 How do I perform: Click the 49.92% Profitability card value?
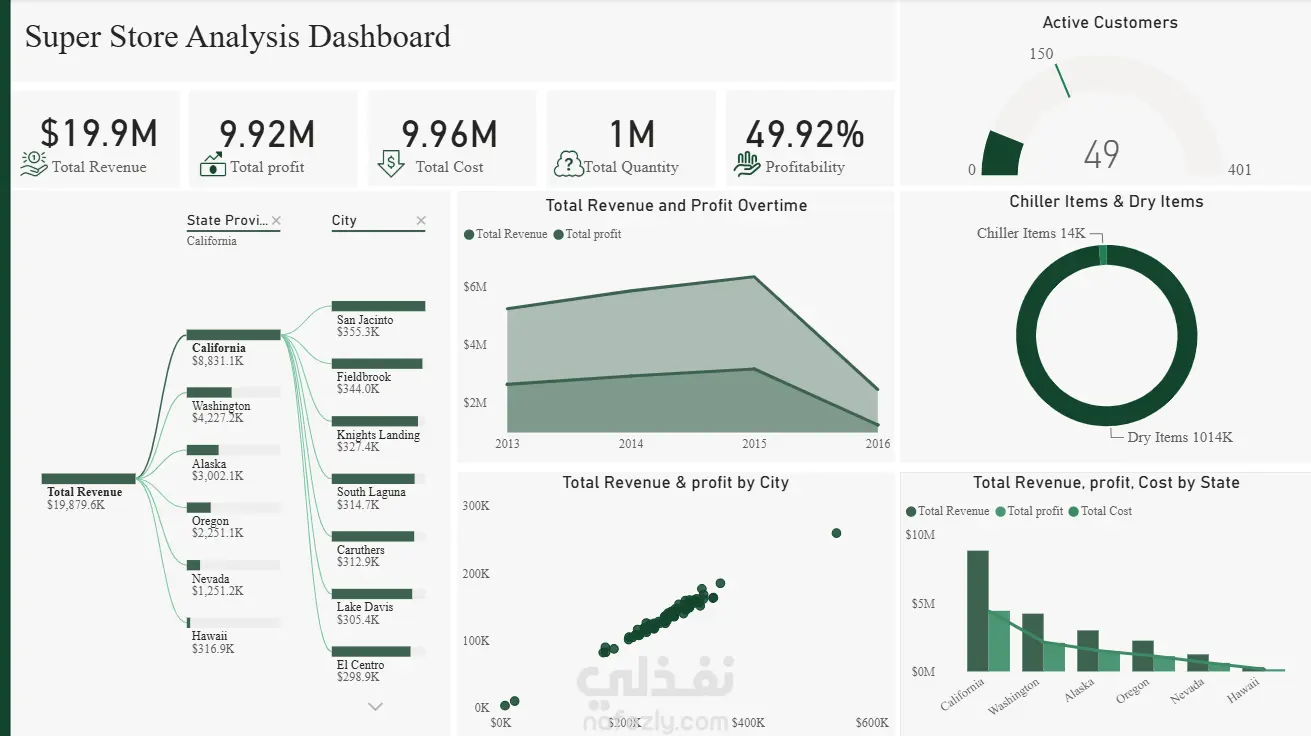pyautogui.click(x=804, y=133)
